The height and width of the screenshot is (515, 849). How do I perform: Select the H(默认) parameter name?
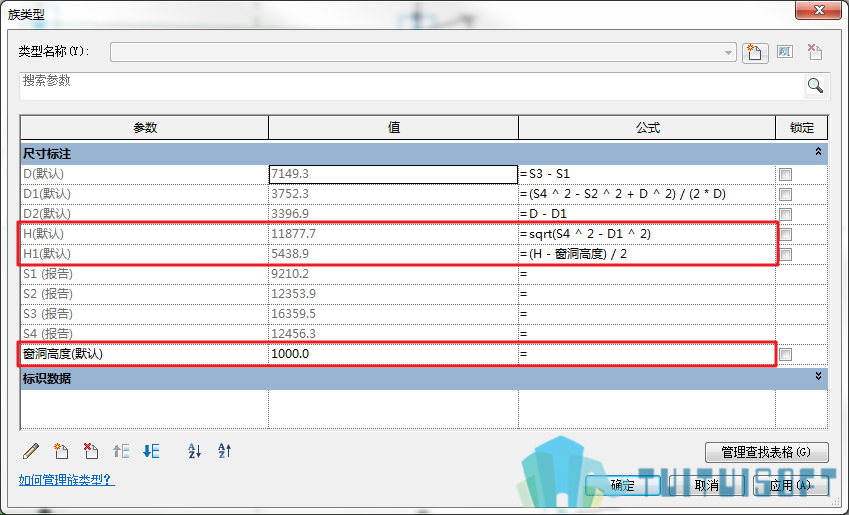[43, 234]
